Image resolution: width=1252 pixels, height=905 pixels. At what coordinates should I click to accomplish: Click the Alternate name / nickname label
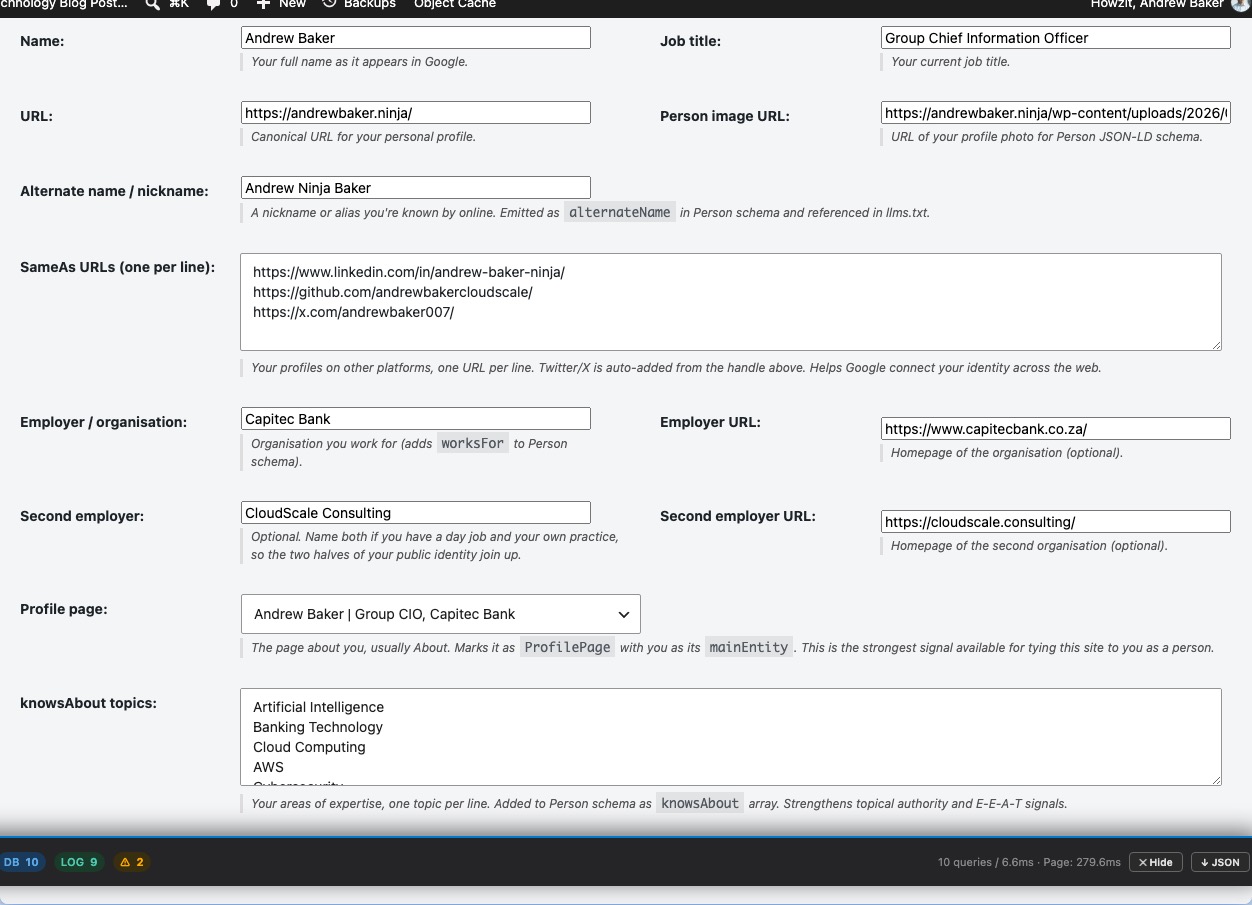[x=114, y=191]
